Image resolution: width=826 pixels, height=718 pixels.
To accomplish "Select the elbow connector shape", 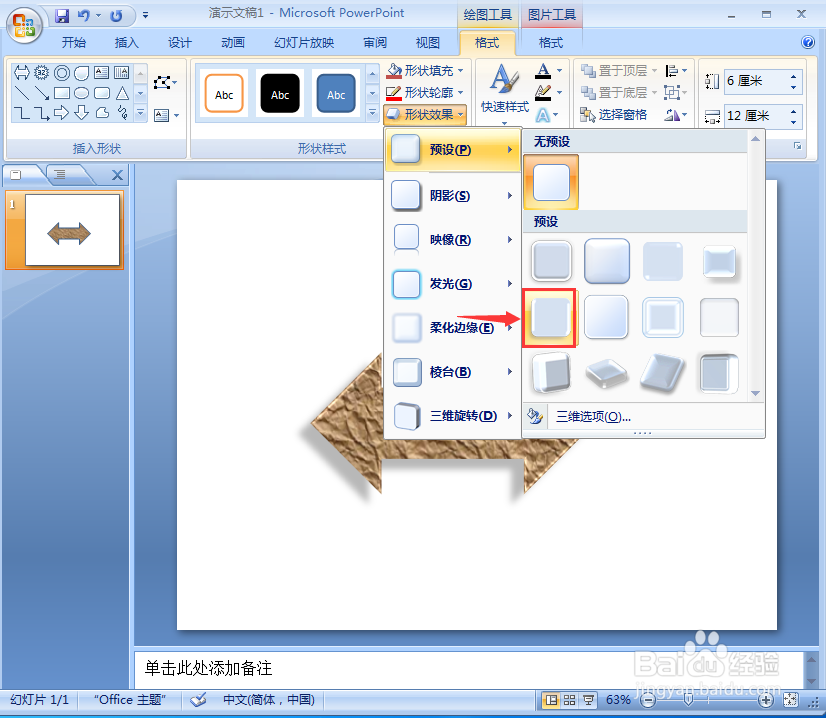I will [22, 112].
